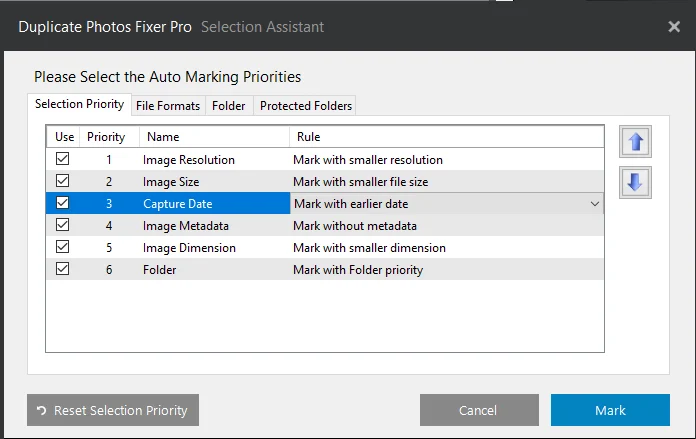Screen dimensions: 696x439
Task: Select the Image Metadata name cell
Action: (186, 226)
